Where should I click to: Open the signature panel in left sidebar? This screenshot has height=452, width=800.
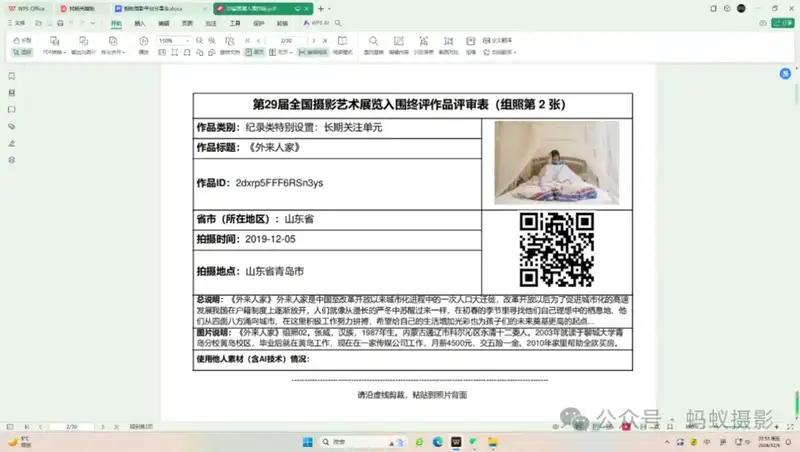click(x=12, y=143)
